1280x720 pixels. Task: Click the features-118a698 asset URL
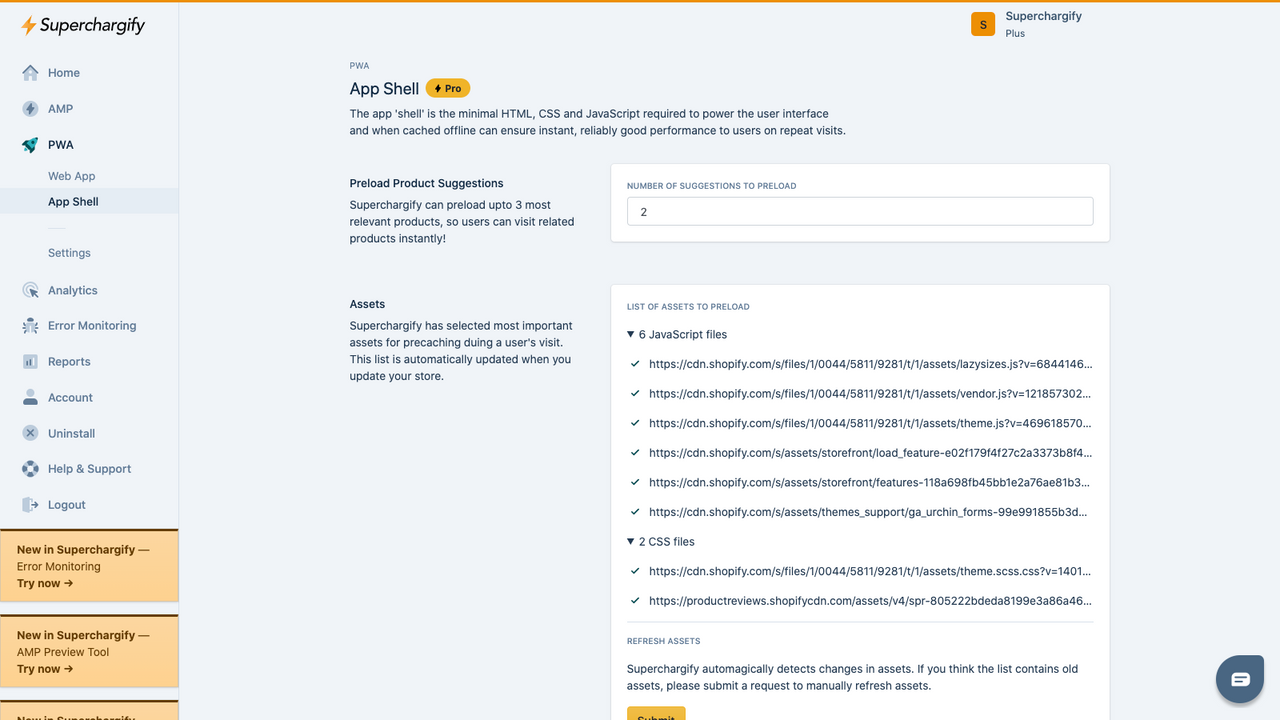(871, 482)
